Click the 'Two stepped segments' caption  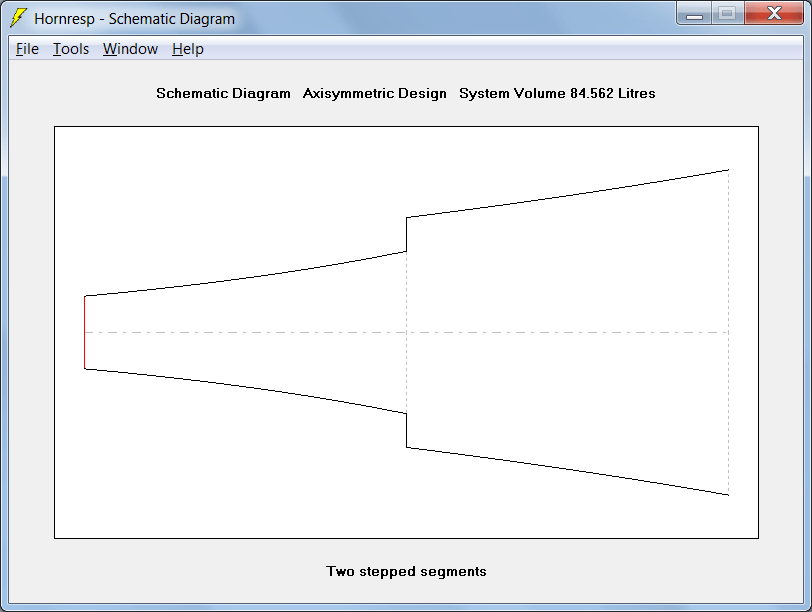click(x=406, y=572)
